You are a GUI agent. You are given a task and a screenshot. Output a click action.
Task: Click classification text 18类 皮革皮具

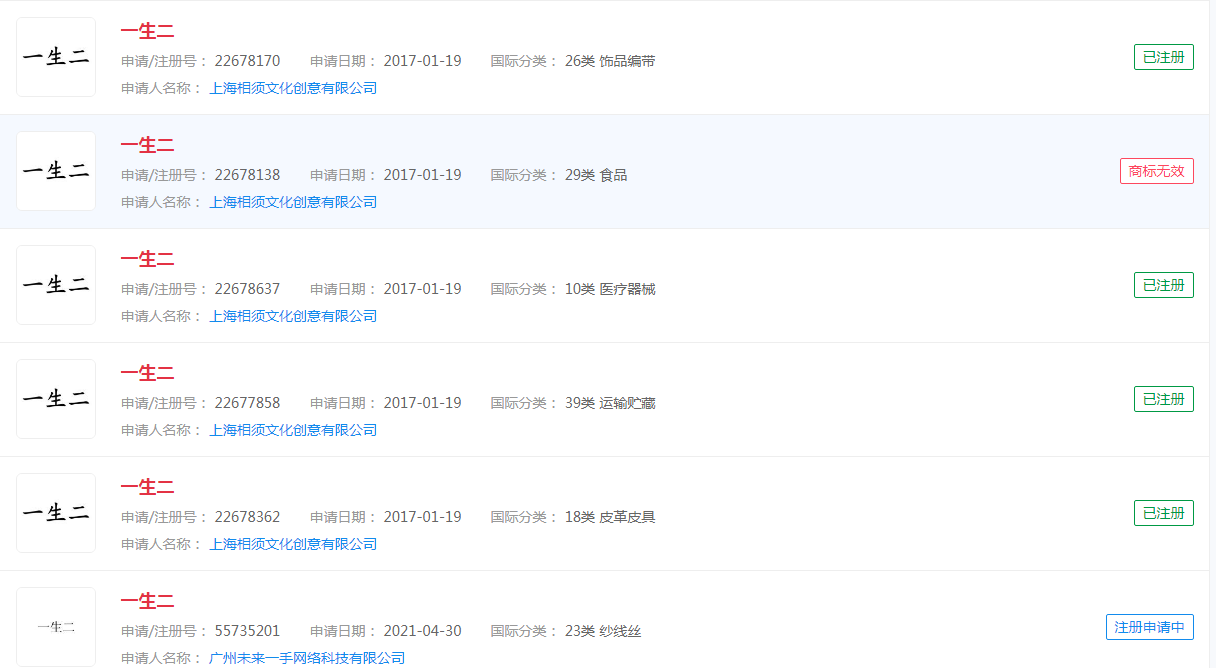[x=610, y=517]
